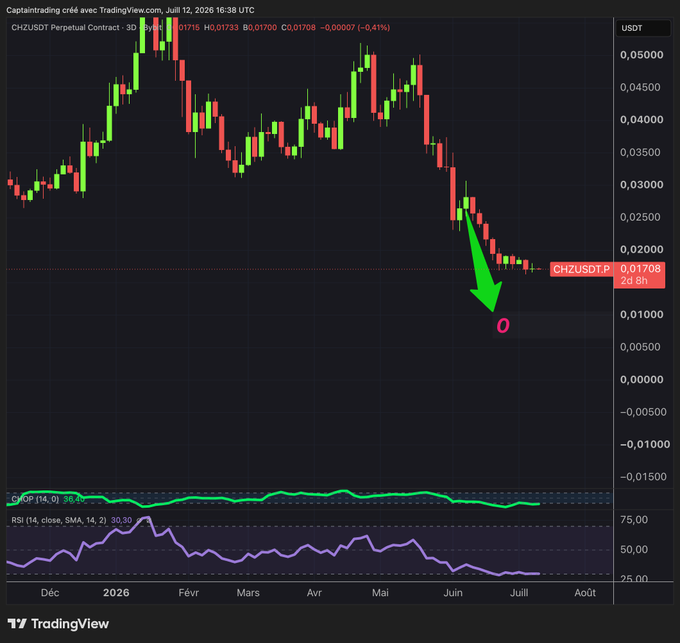Screen dimensions: 680x643
Task: Click the 2026 year label on time axis
Action: 116,593
